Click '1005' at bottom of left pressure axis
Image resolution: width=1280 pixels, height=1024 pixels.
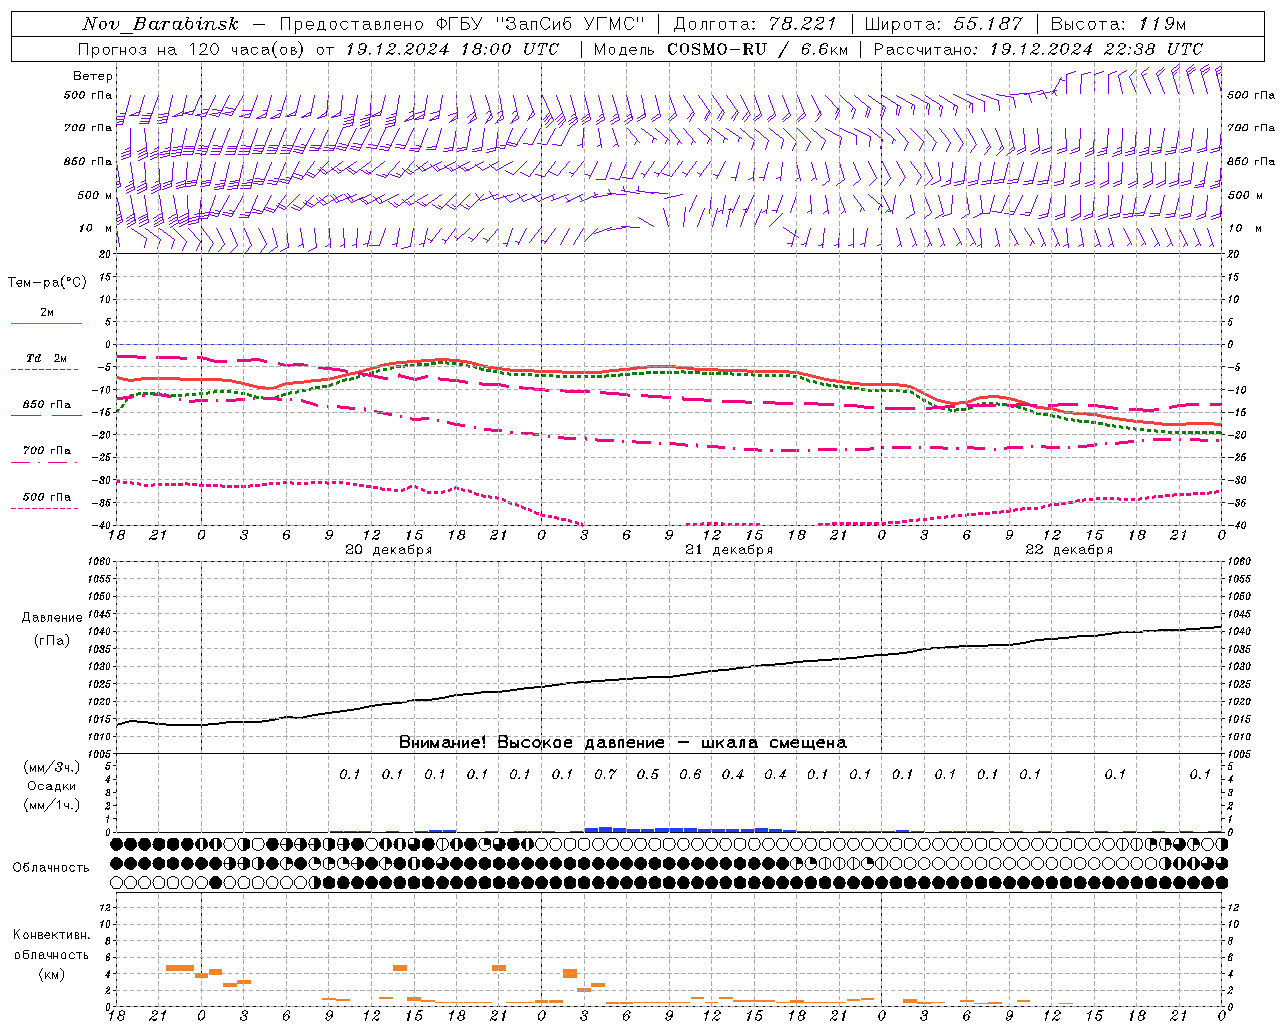101,753
